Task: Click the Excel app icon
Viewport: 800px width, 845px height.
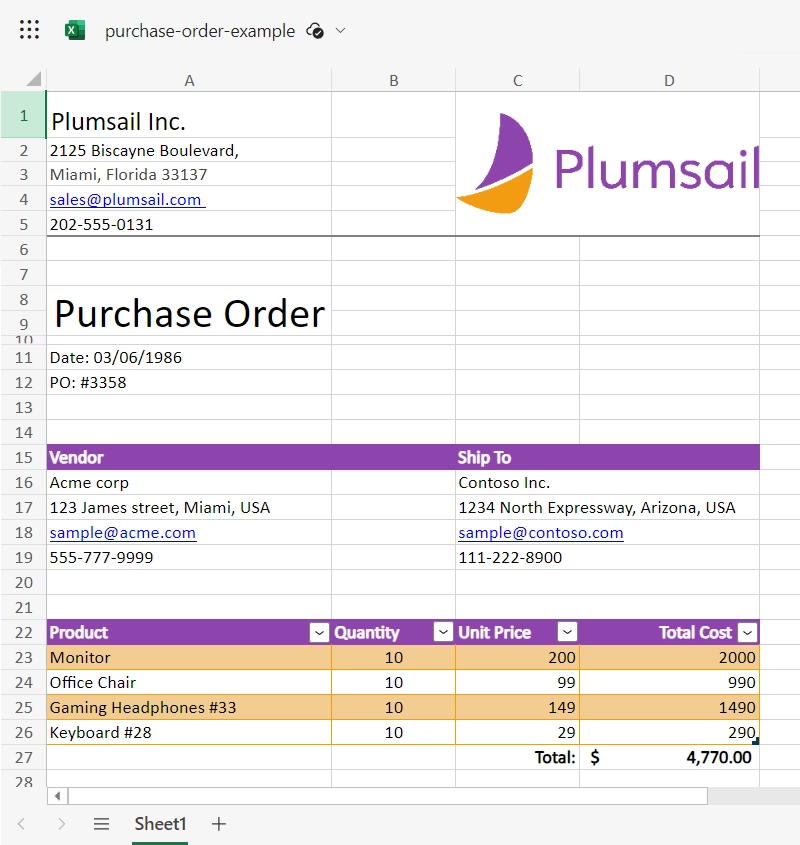Action: (75, 30)
